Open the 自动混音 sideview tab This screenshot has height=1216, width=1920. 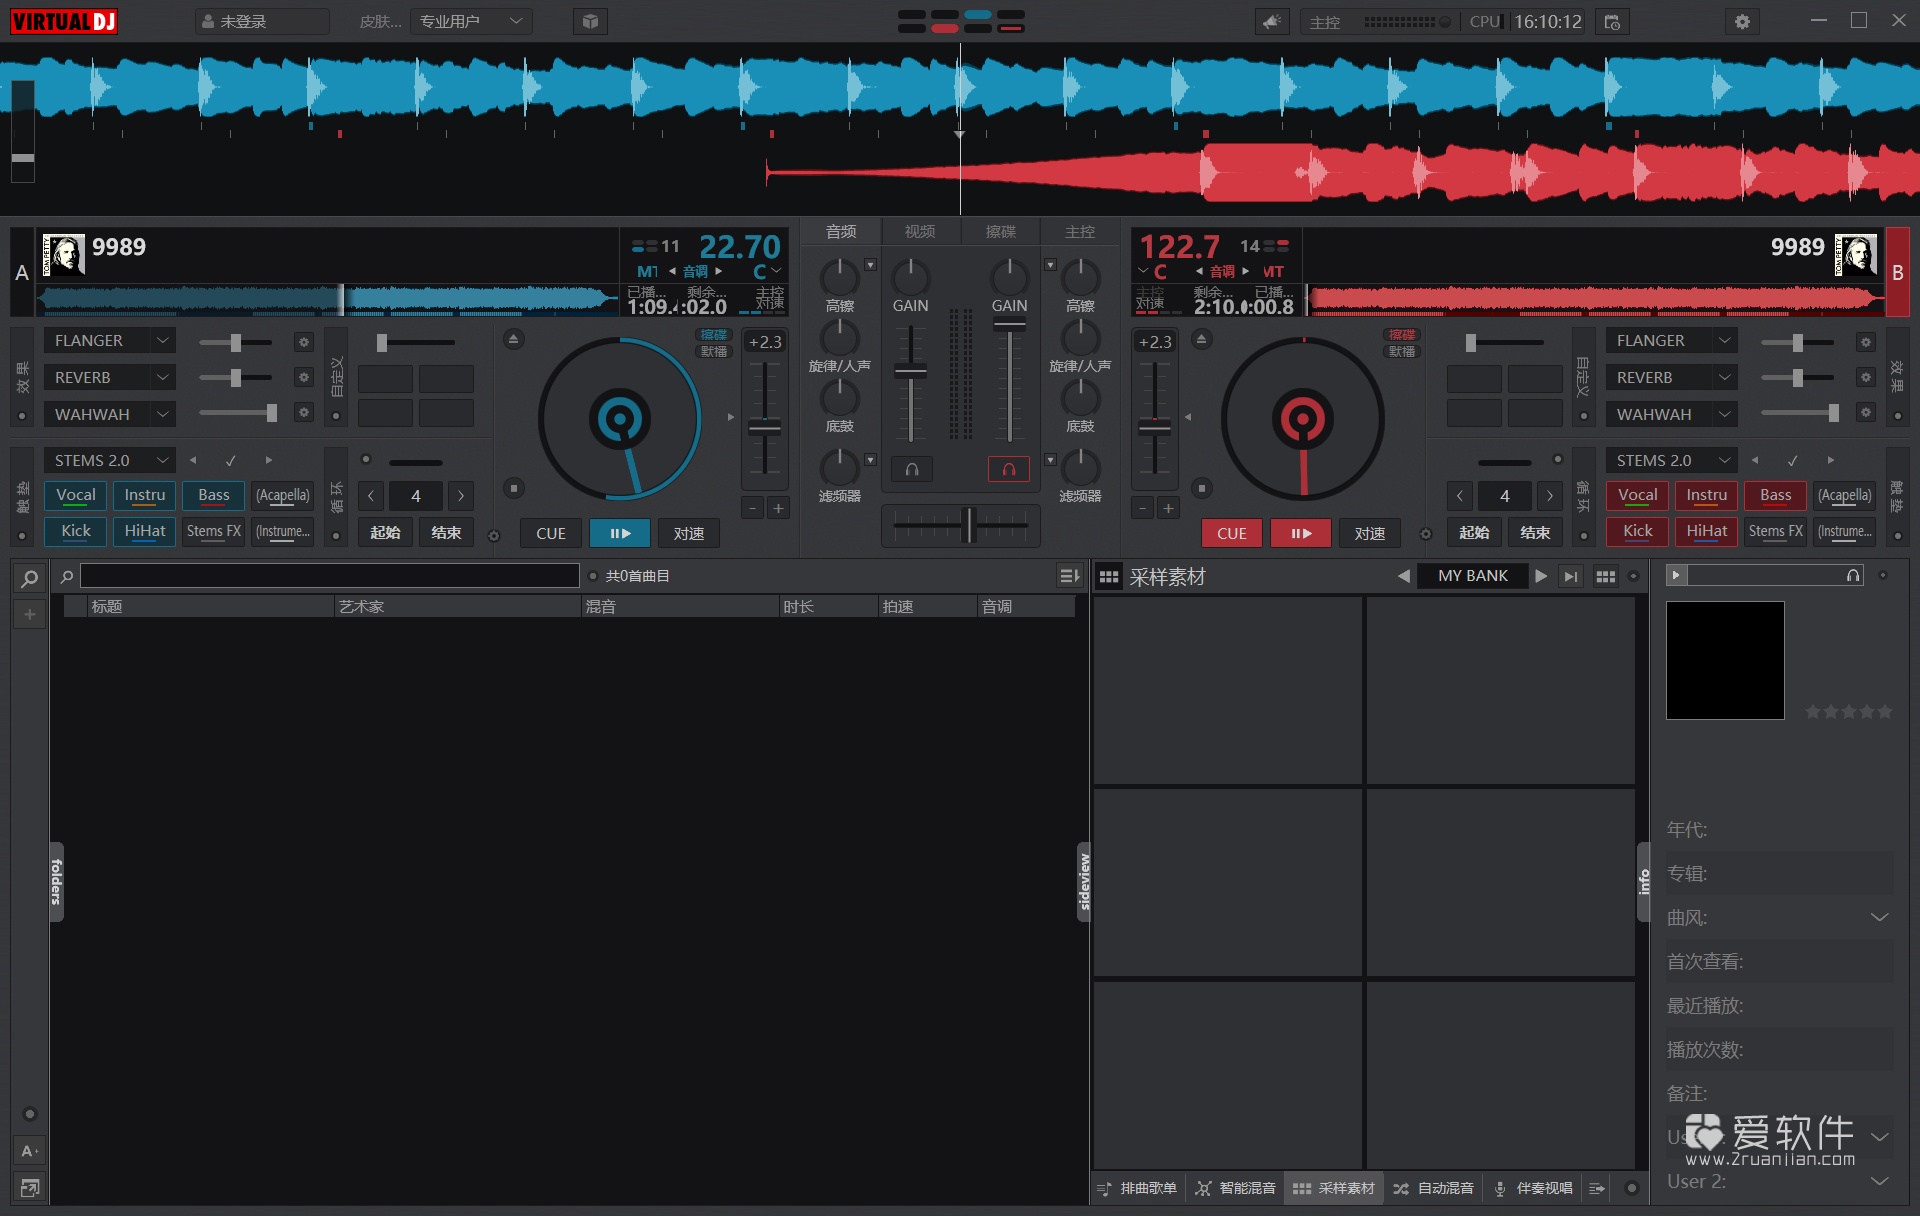[x=1434, y=1188]
